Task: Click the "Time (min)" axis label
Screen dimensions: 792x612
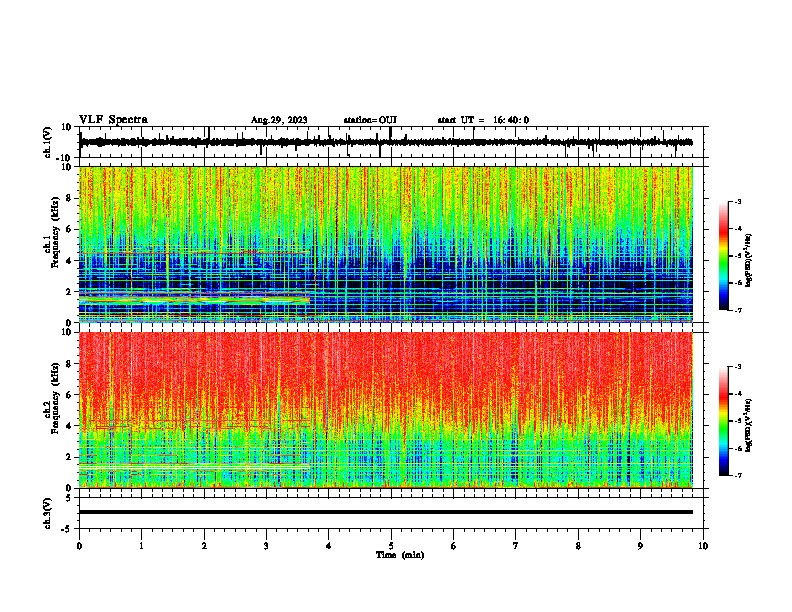Action: 400,555
